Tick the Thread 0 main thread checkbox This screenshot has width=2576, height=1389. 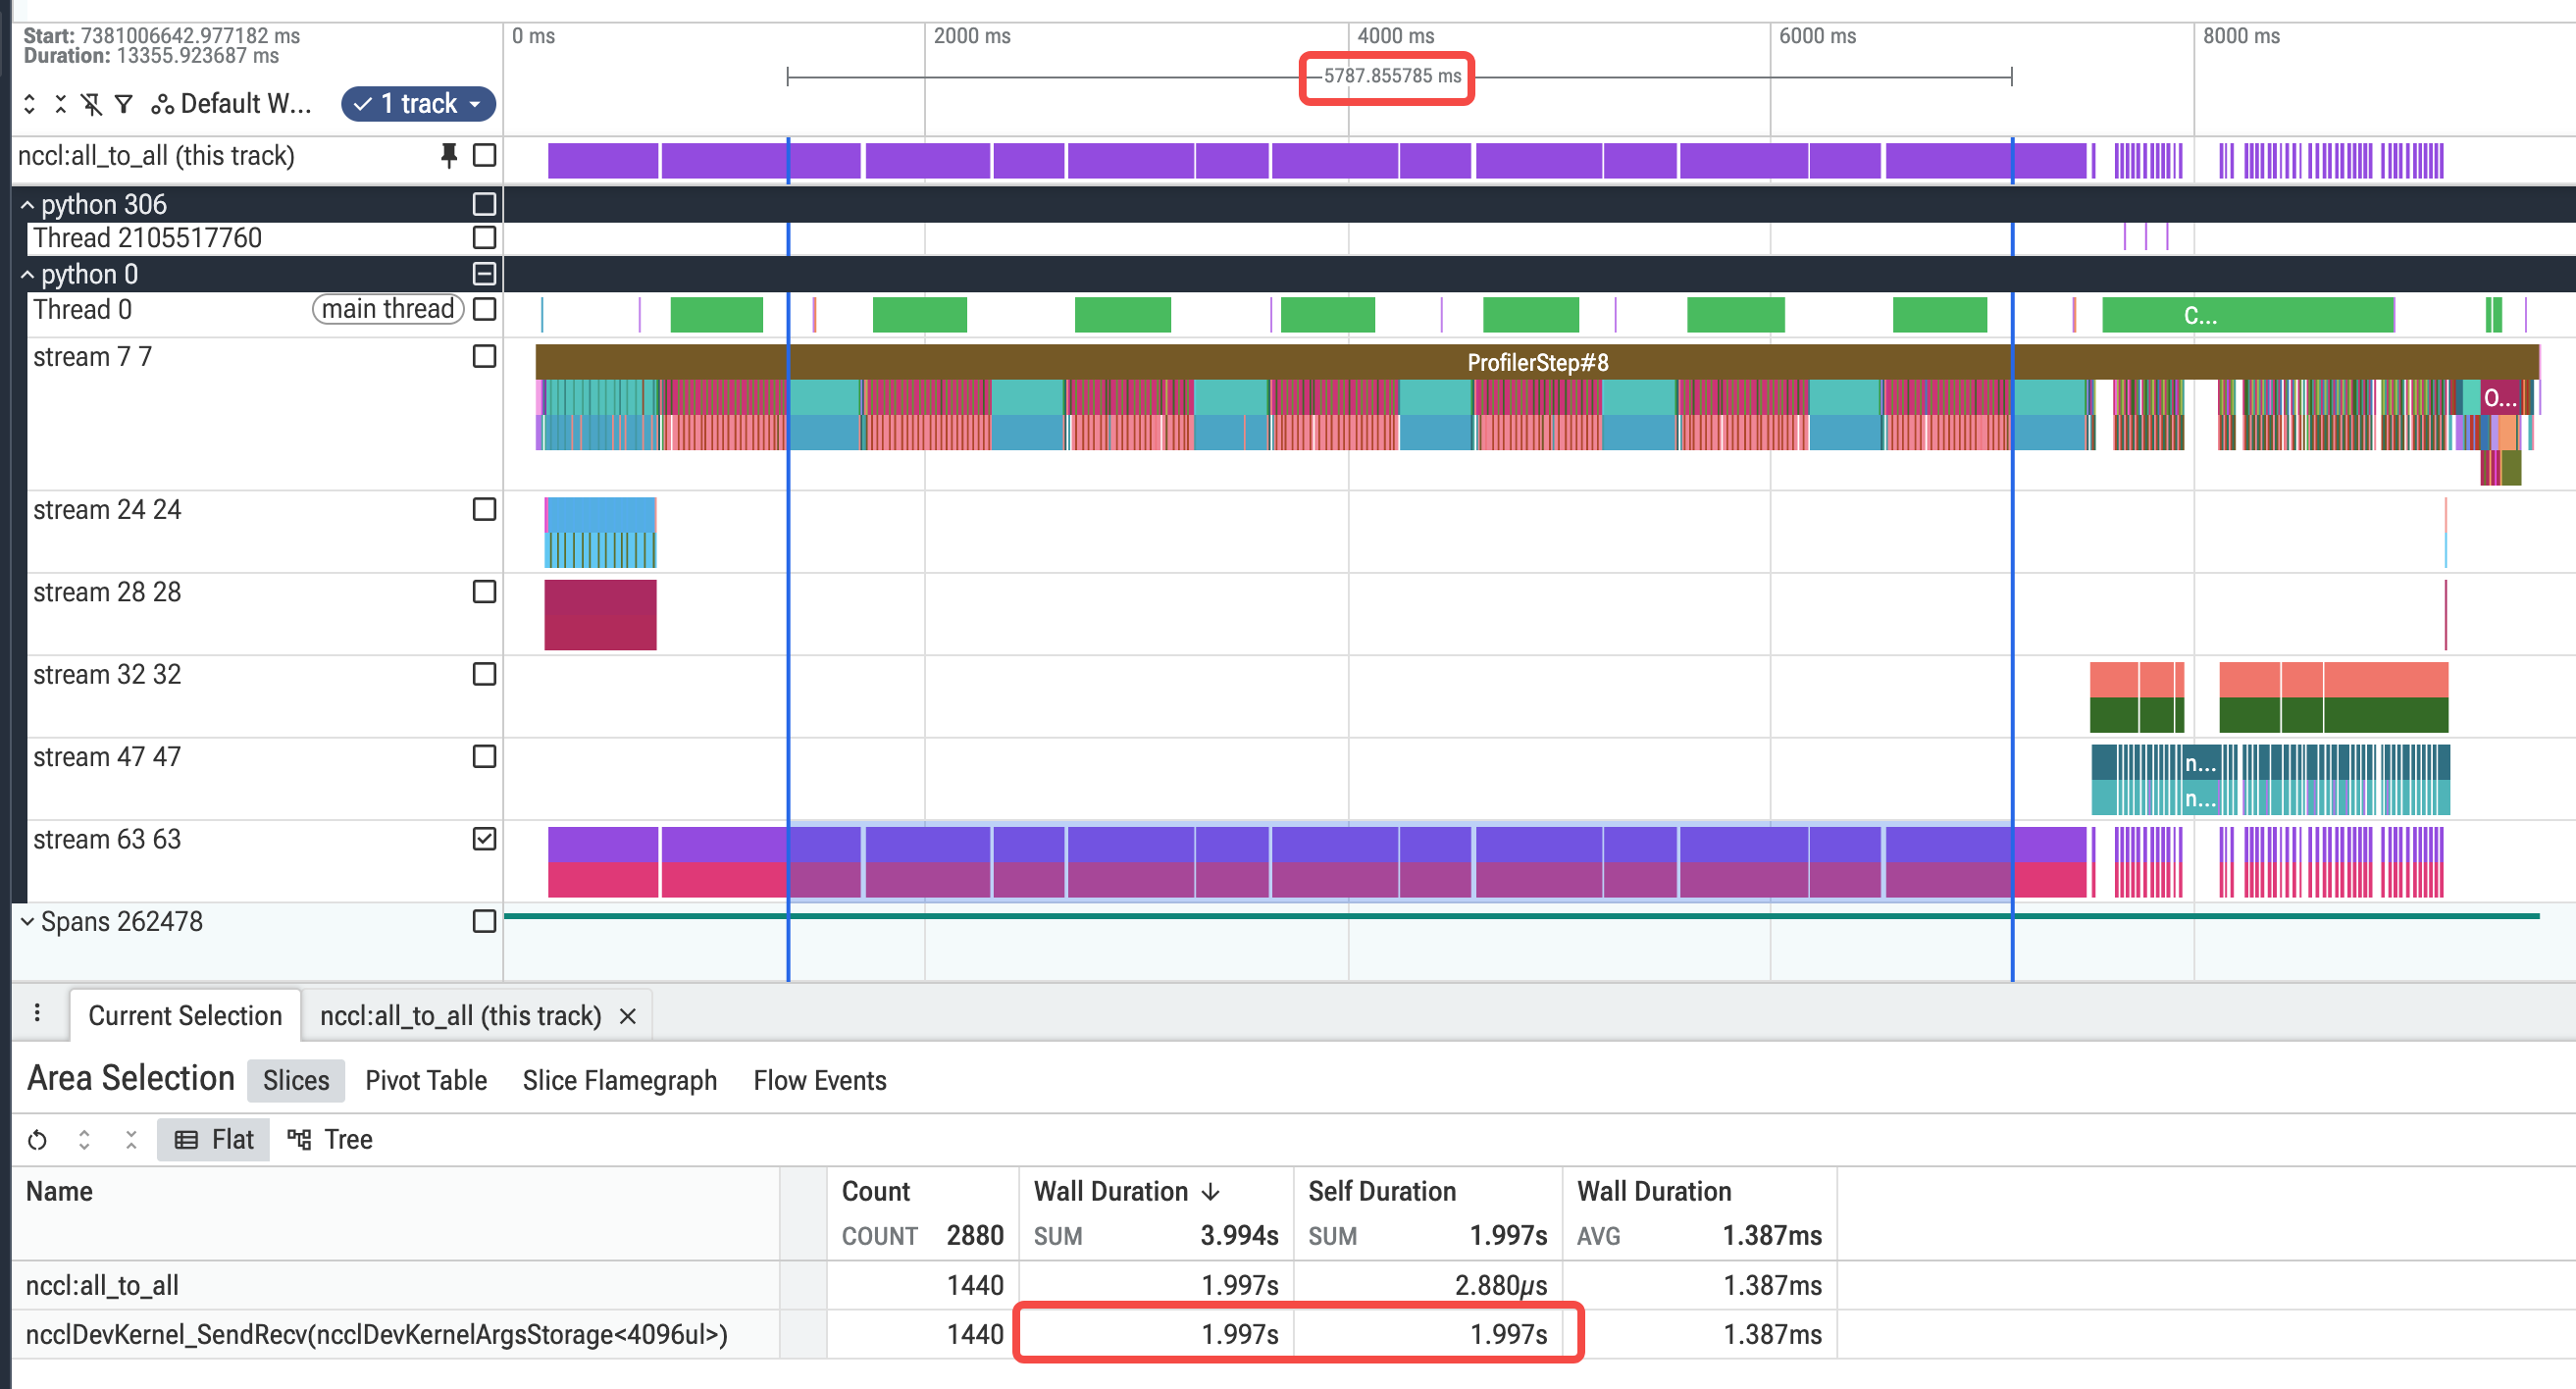tap(484, 309)
